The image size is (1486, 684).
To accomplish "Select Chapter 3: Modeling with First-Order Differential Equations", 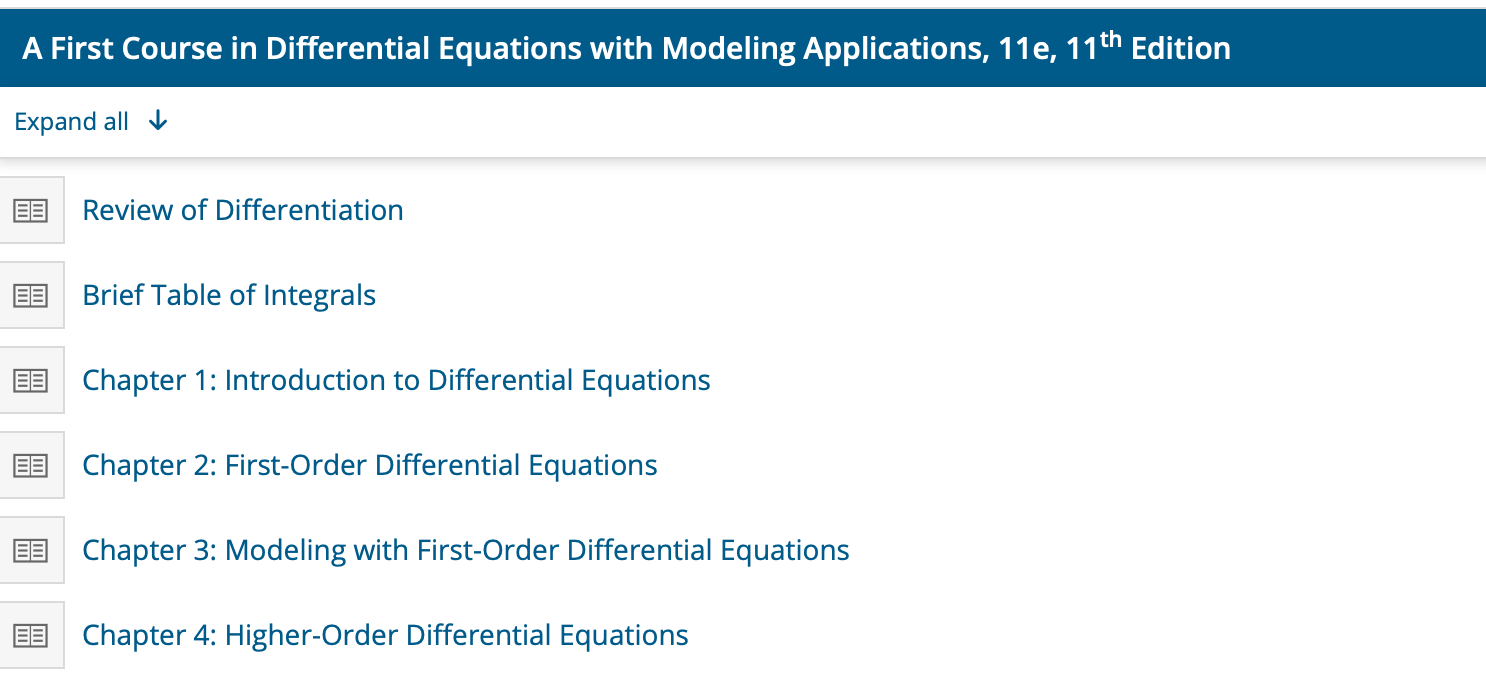I will (x=466, y=549).
